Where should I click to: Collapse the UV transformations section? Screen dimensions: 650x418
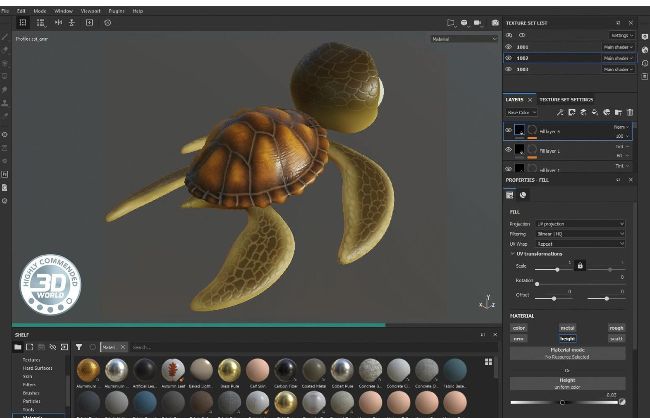point(513,253)
